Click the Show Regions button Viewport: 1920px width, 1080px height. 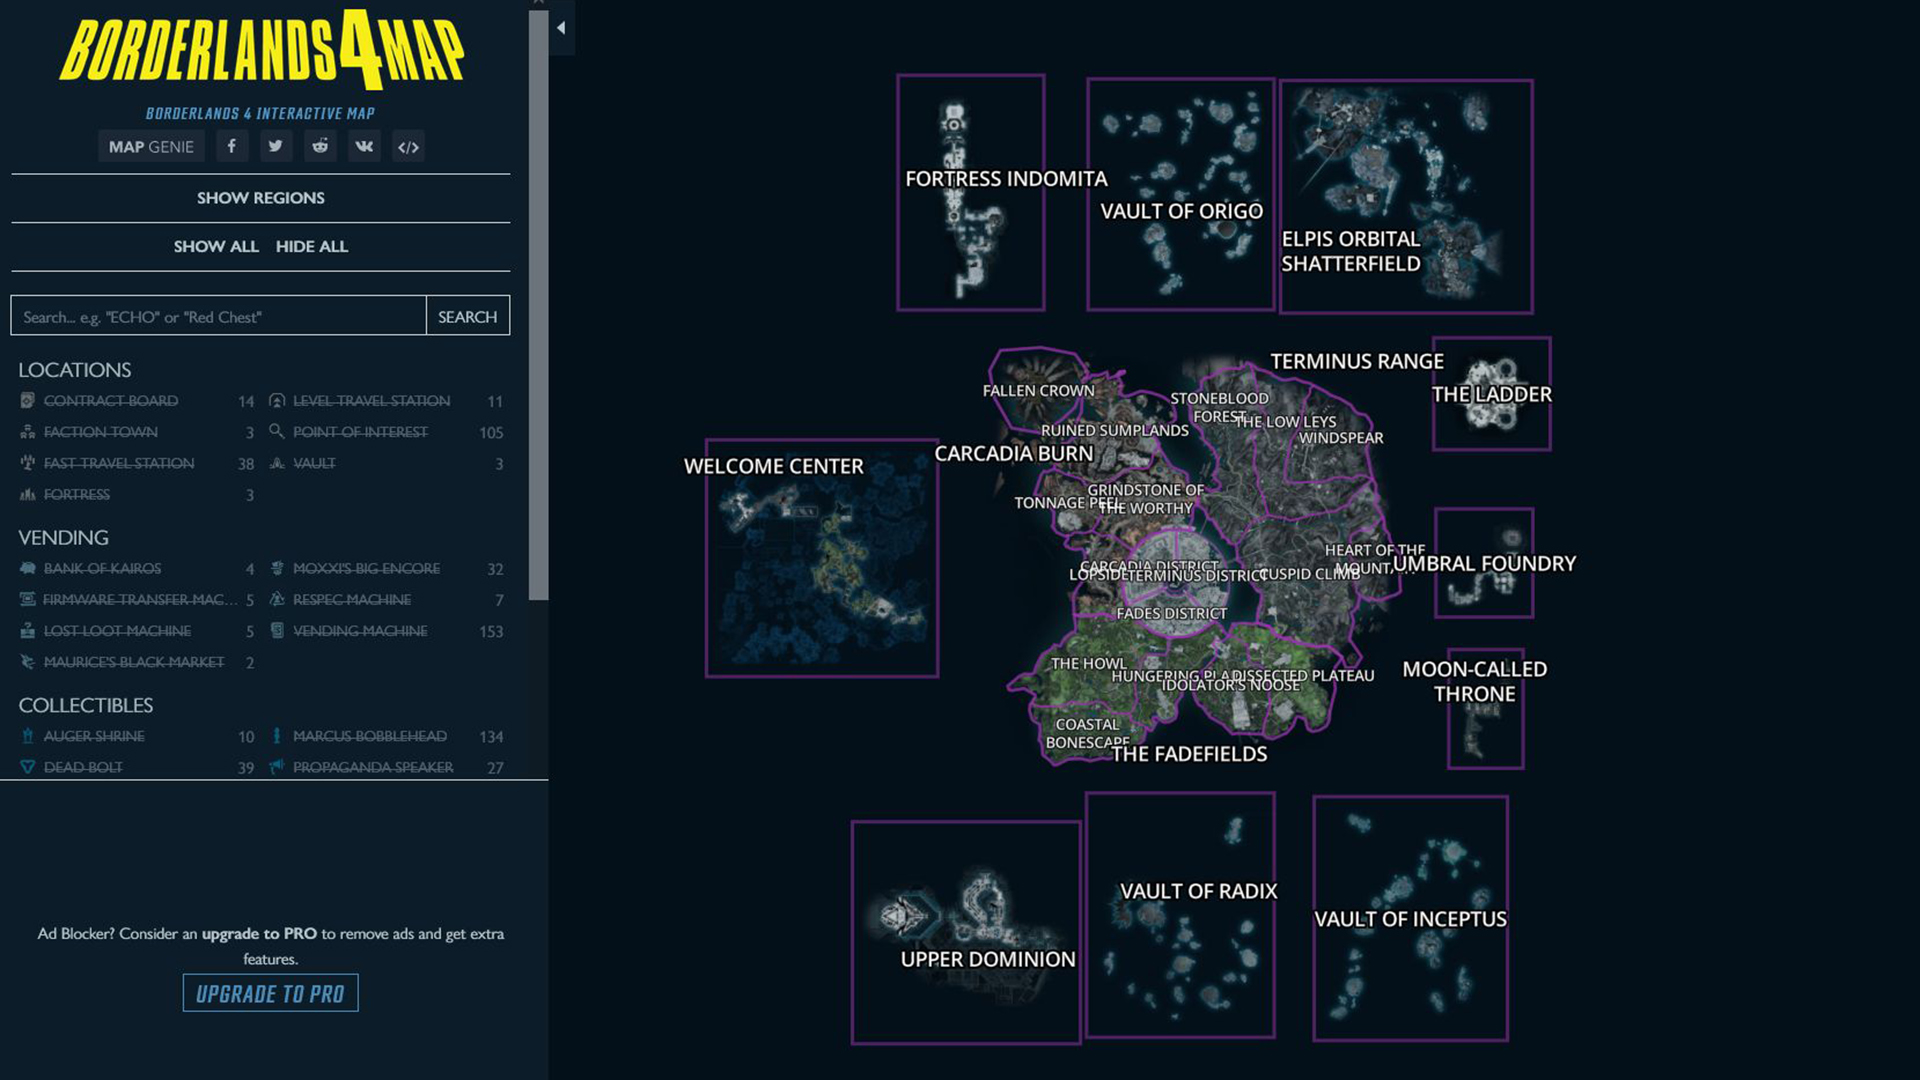point(260,198)
